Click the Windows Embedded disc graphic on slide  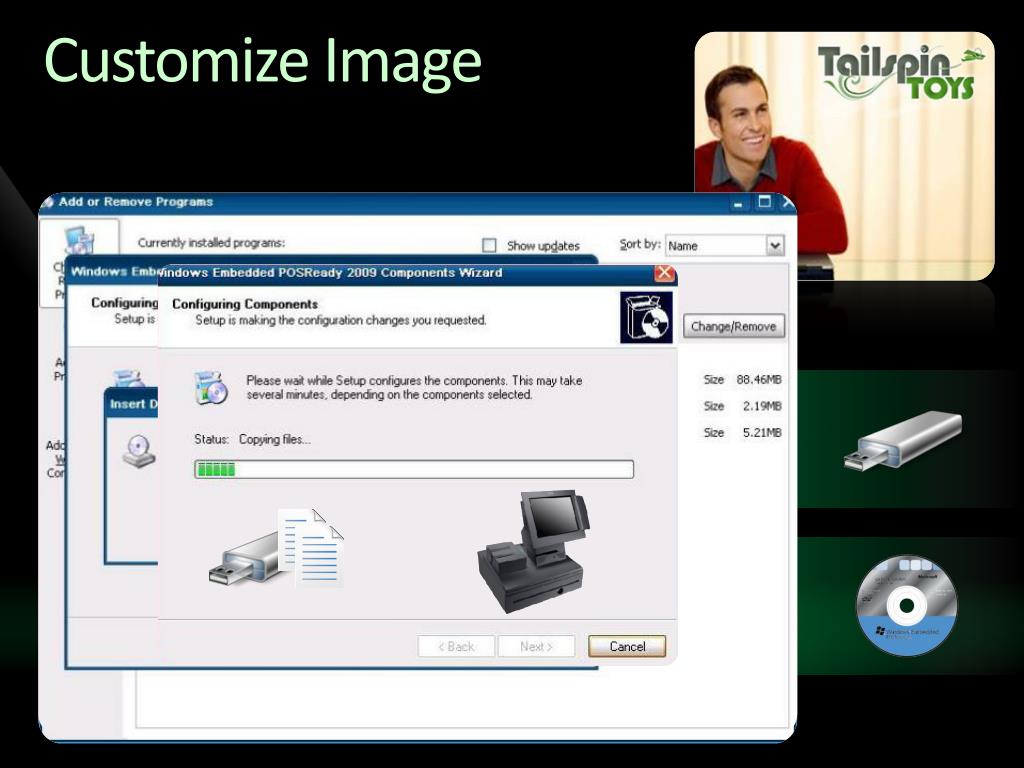point(906,606)
